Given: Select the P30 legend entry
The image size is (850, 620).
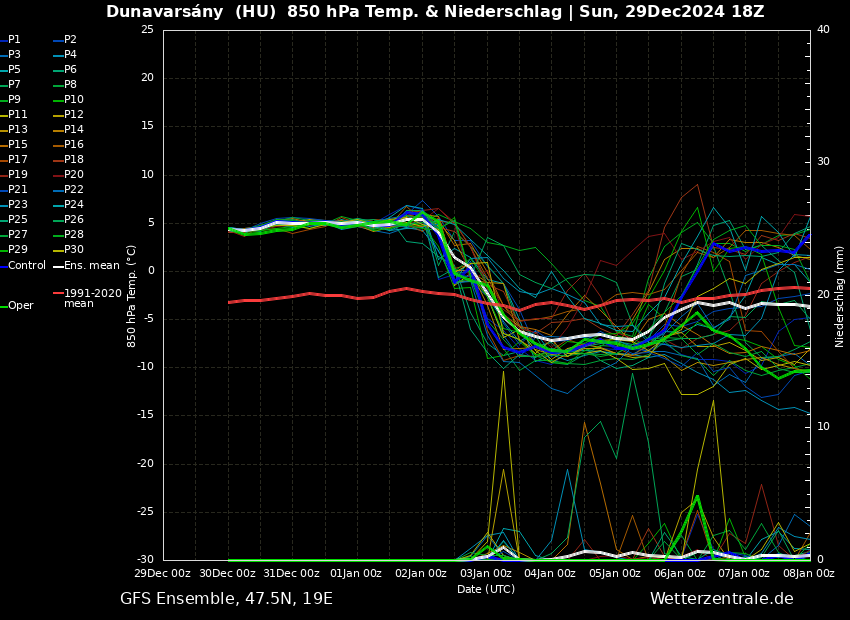Looking at the screenshot, I should tap(73, 250).
